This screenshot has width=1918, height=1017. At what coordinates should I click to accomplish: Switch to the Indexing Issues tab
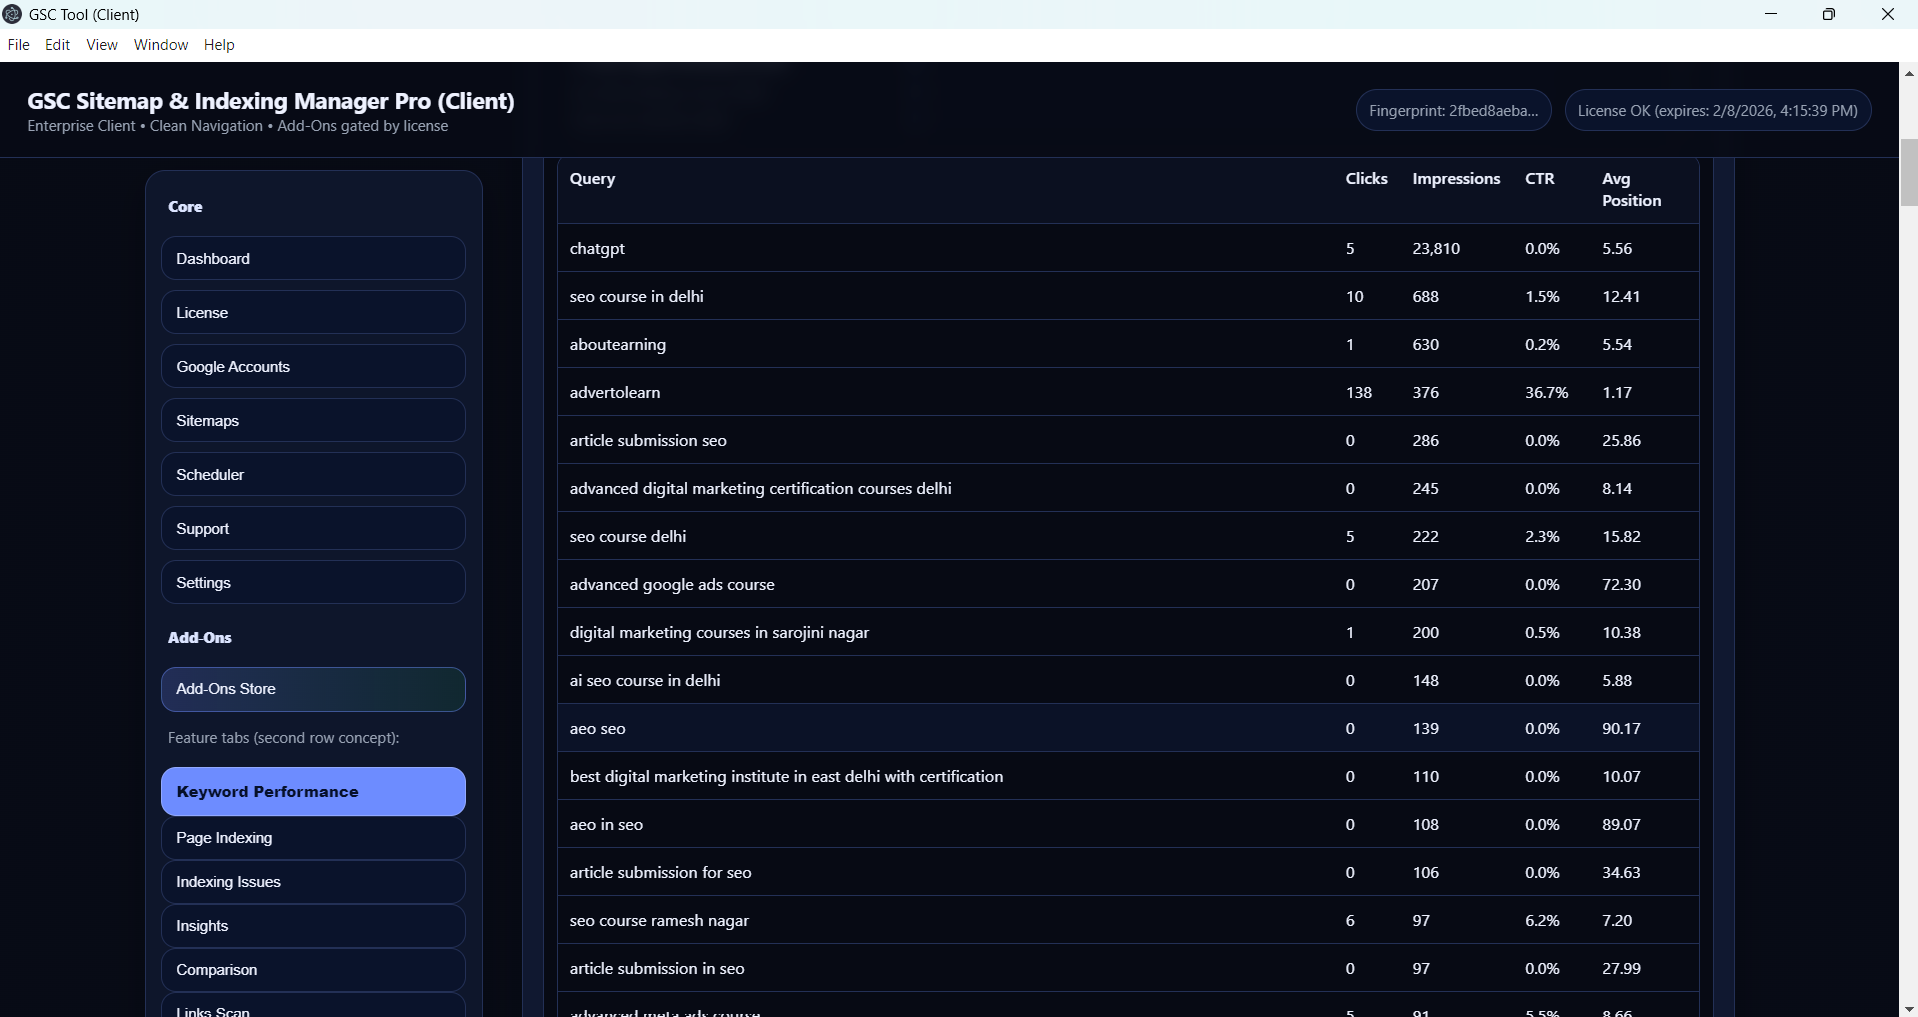pyautogui.click(x=313, y=882)
